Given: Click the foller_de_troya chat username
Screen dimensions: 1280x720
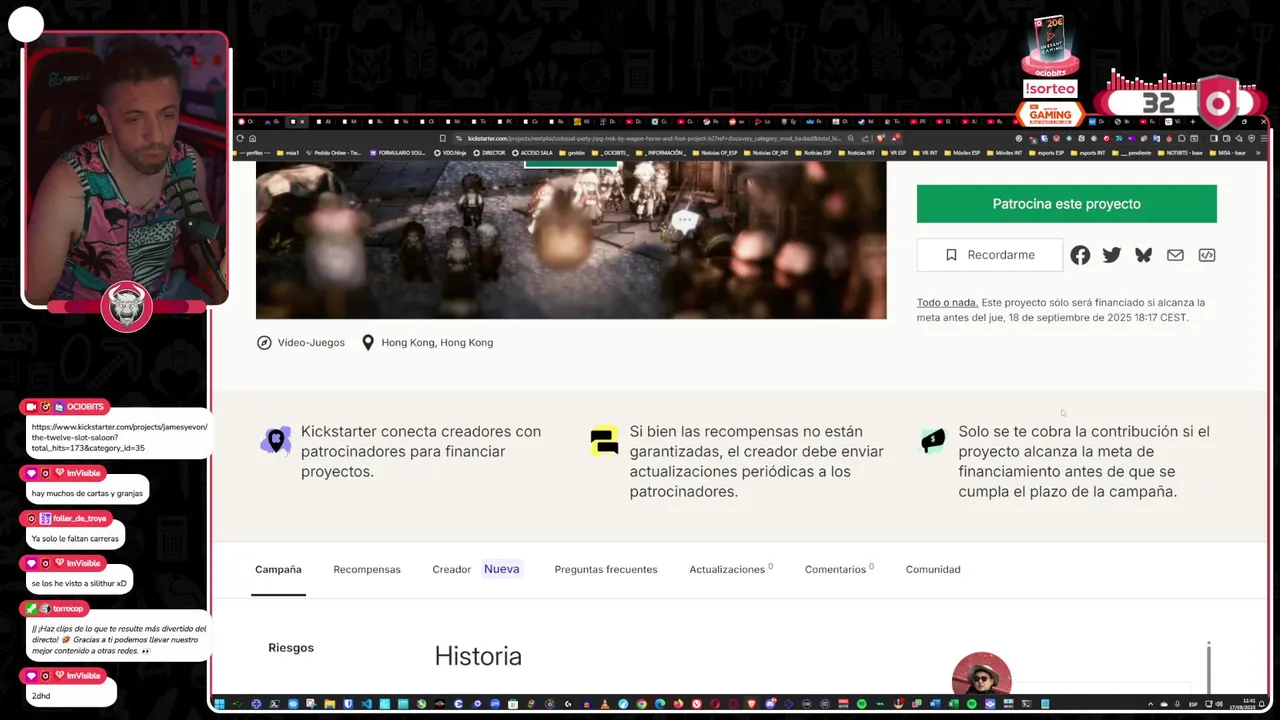Looking at the screenshot, I should (79, 518).
